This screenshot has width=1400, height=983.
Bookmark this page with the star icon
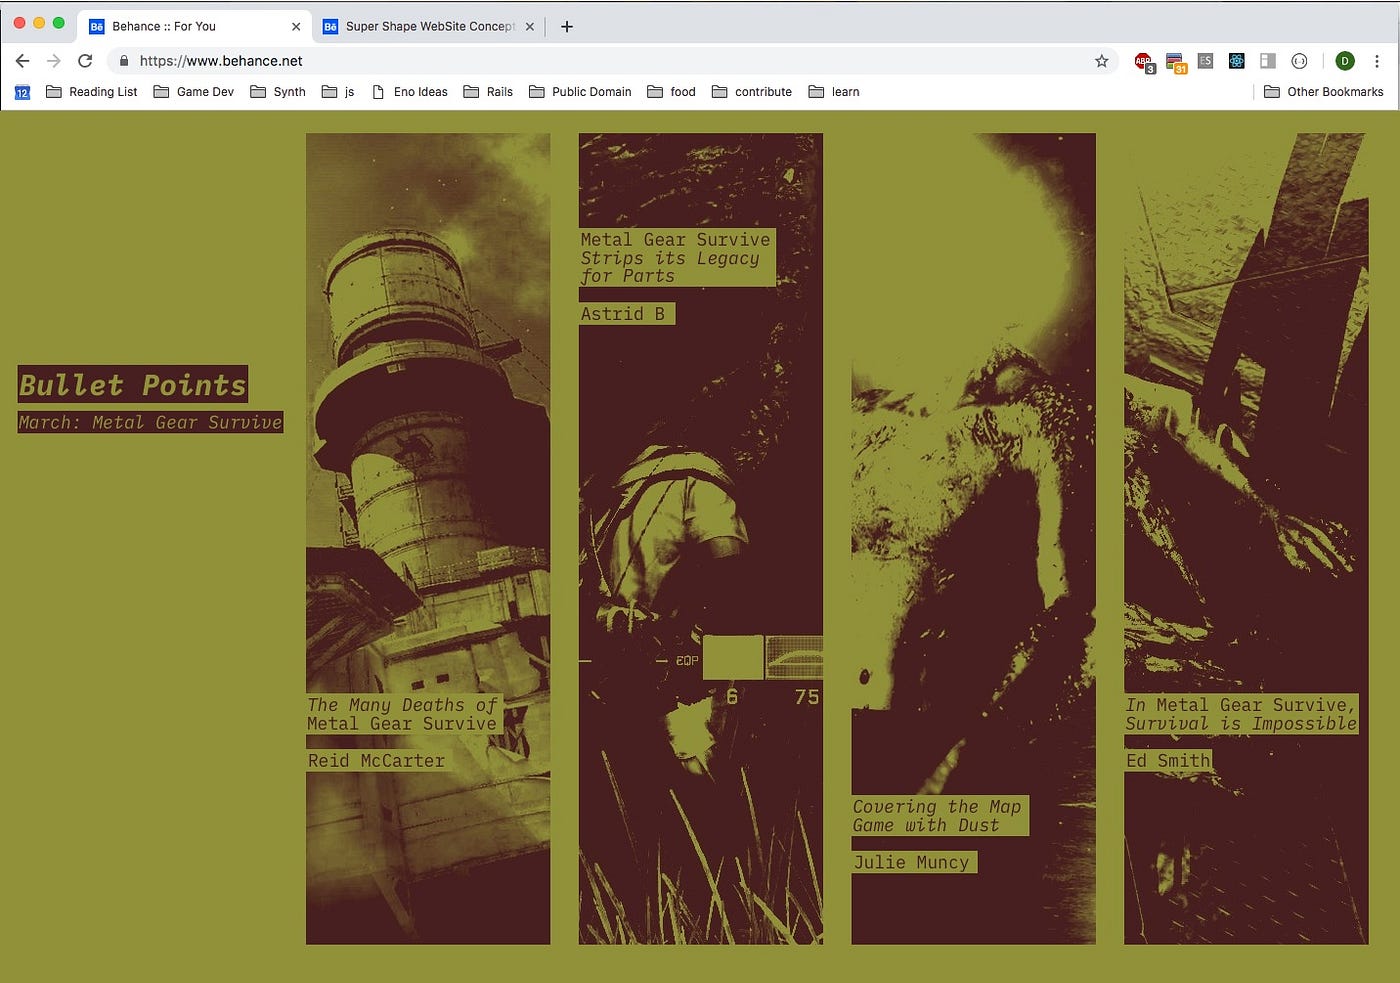coord(1102,61)
